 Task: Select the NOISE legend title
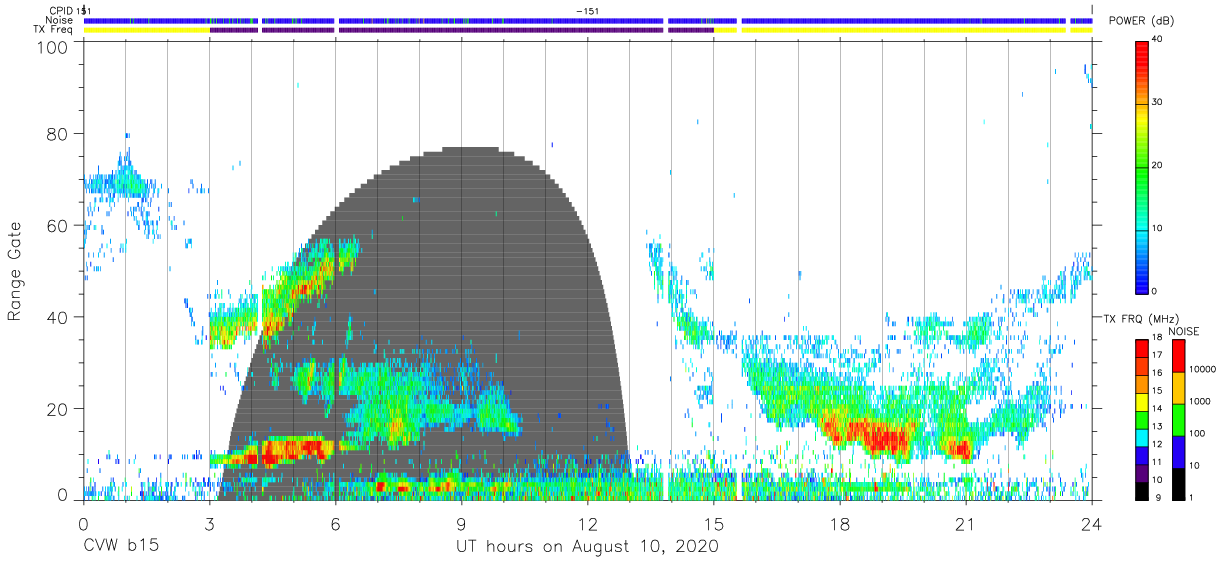click(x=1182, y=331)
